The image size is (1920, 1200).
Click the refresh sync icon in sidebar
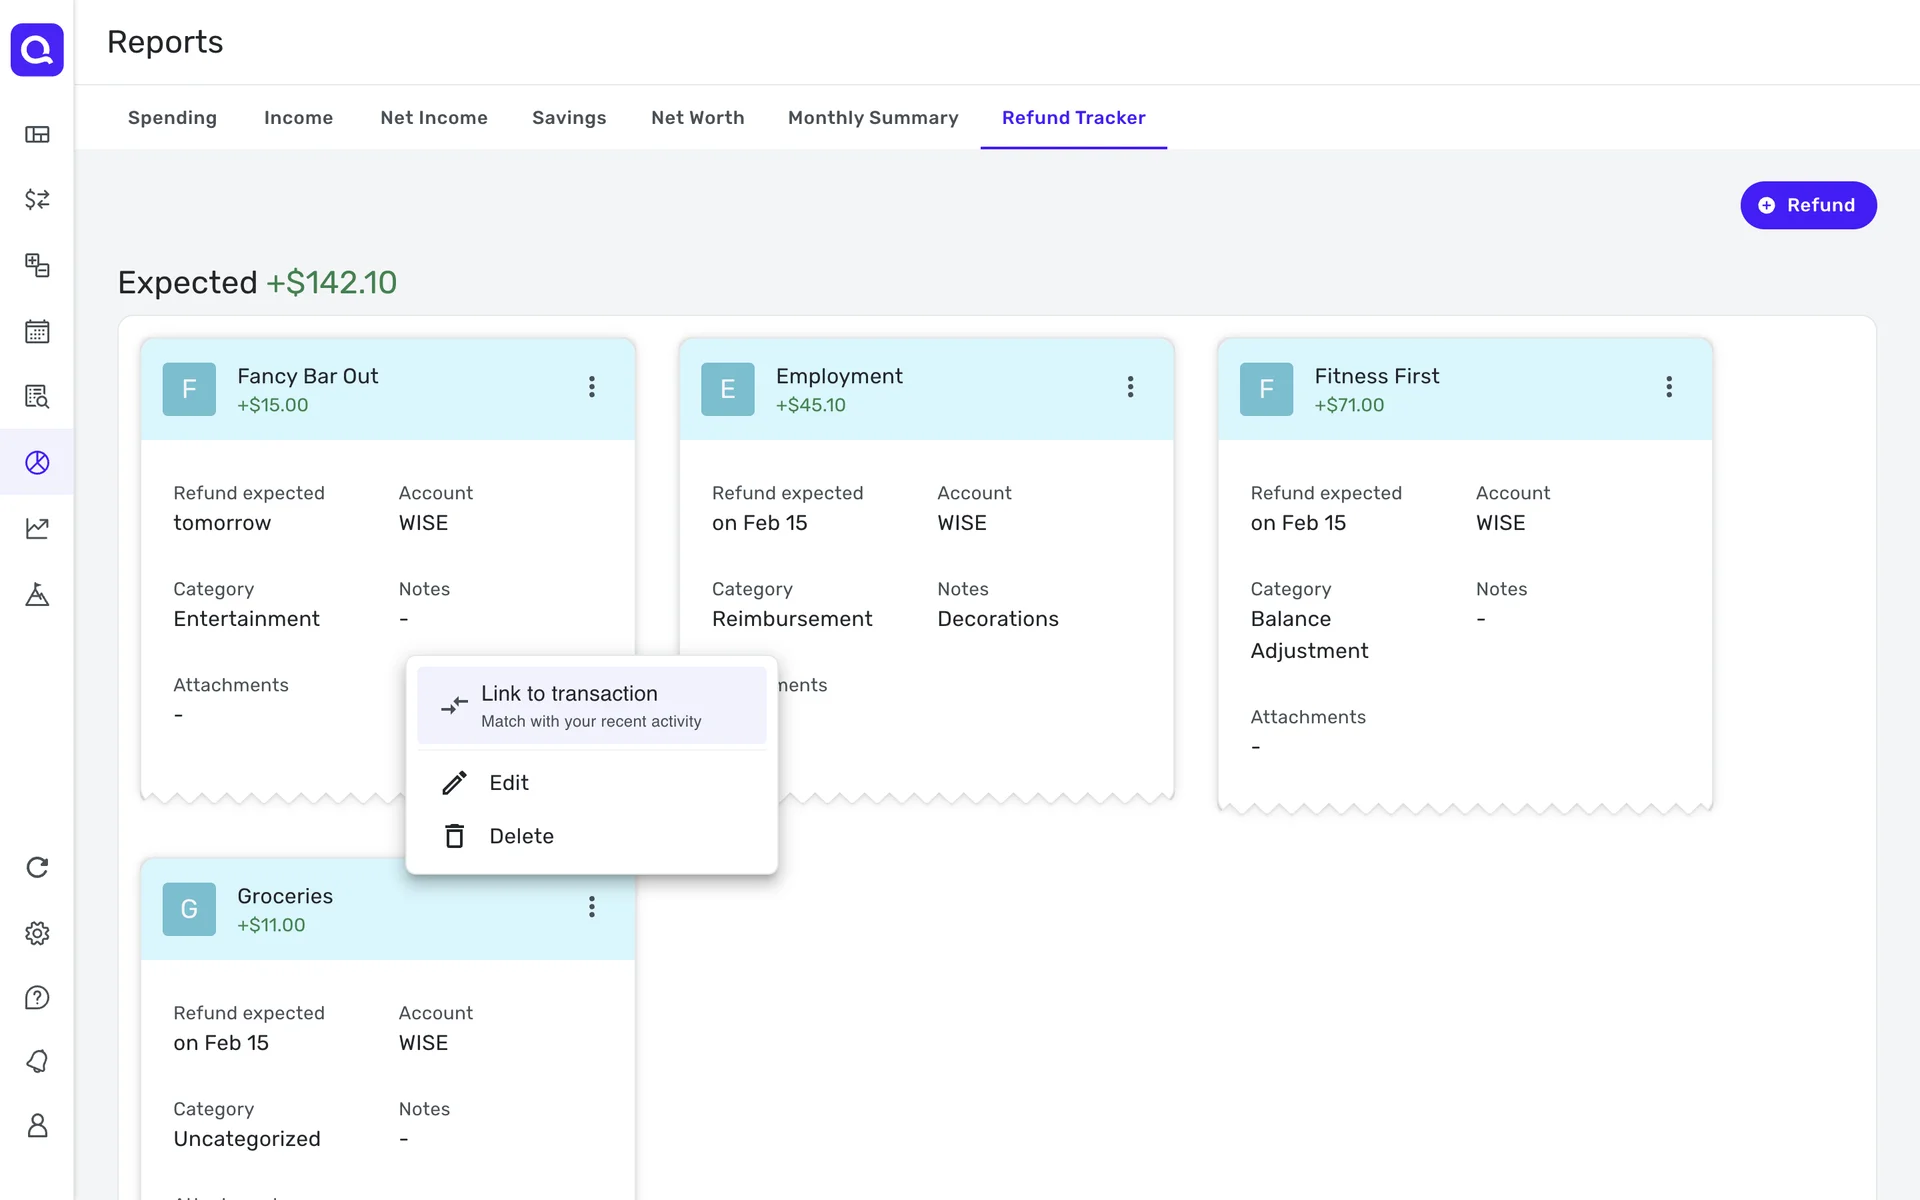click(x=37, y=867)
